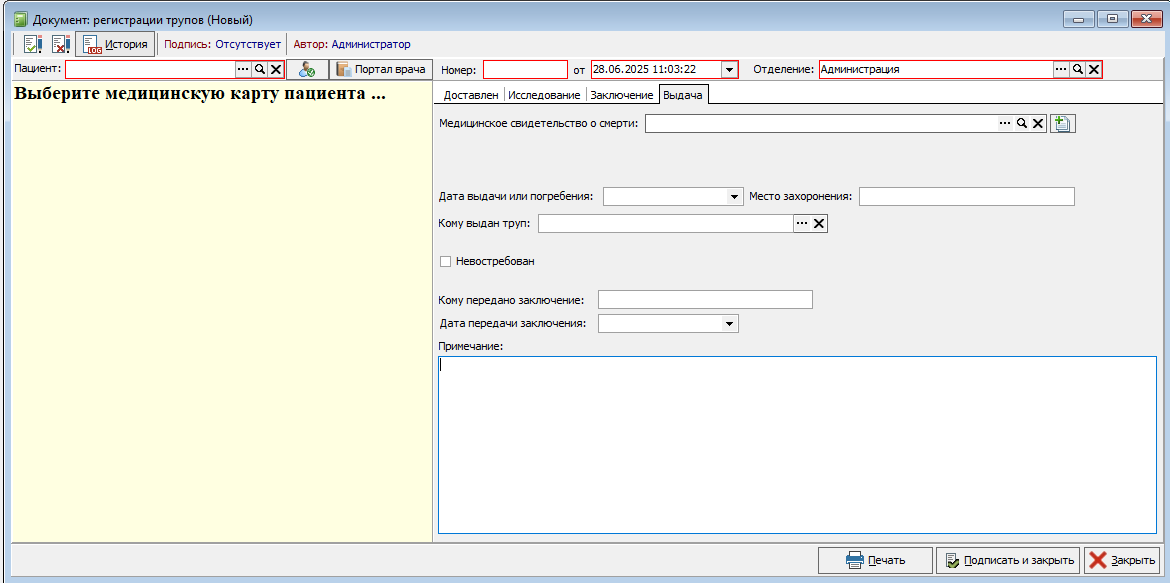Open Кому выдан труп ellipsis button
The width and height of the screenshot is (1170, 583).
[x=801, y=223]
